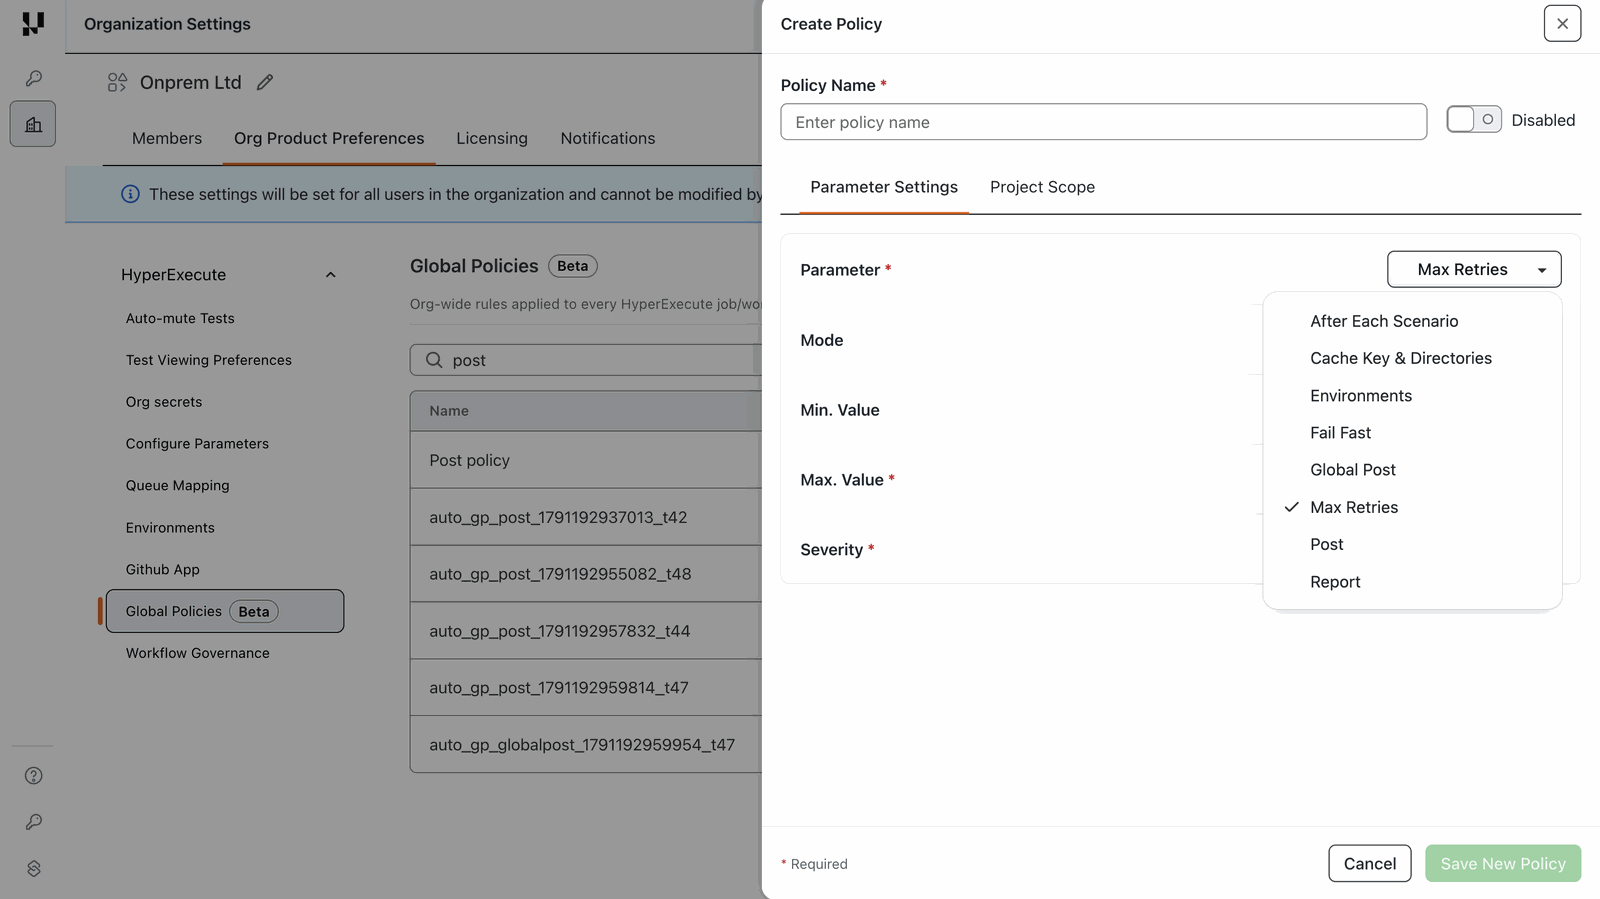
Task: Select the checked Max Retries option
Action: [x=1412, y=507]
